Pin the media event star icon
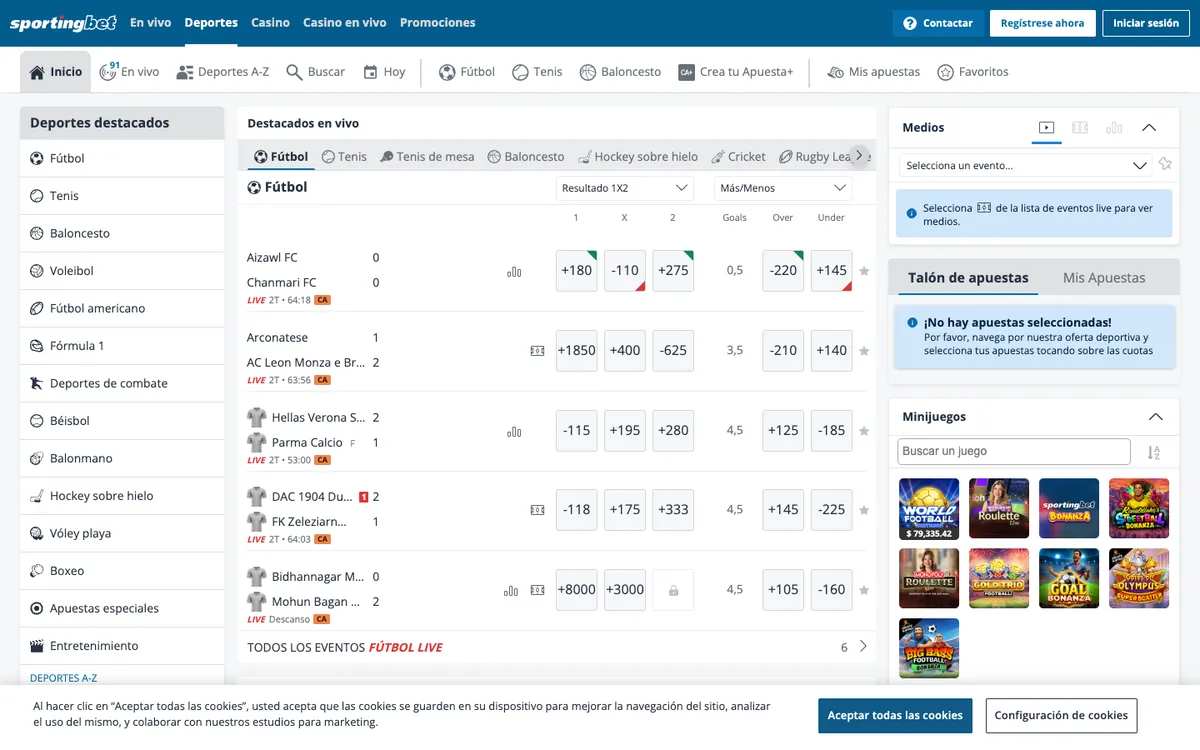The image size is (1200, 750). coord(1165,165)
